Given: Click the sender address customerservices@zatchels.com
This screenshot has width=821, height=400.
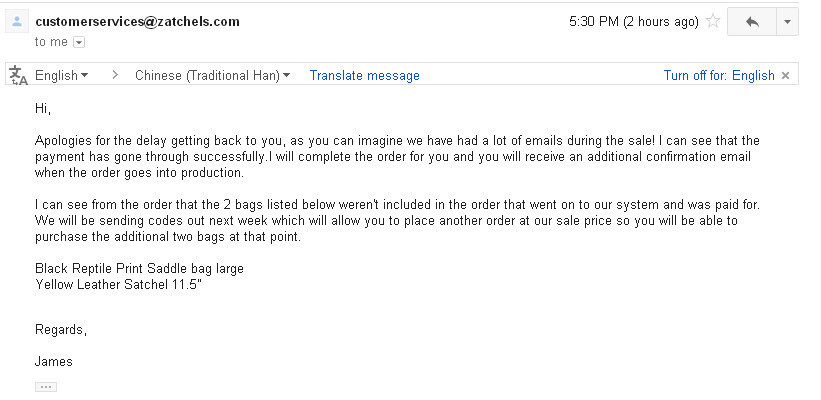Looking at the screenshot, I should [137, 21].
